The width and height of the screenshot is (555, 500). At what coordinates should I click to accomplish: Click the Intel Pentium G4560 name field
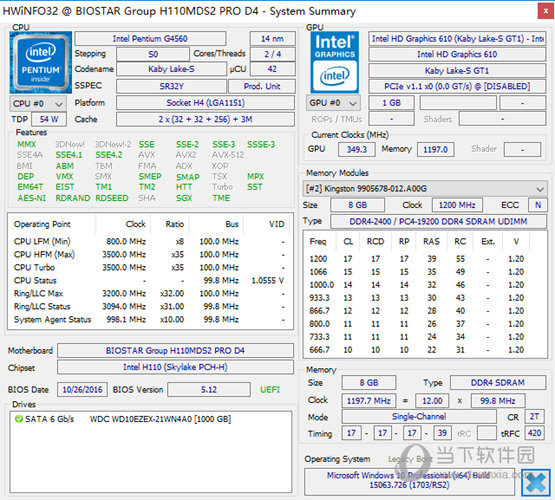pyautogui.click(x=150, y=39)
